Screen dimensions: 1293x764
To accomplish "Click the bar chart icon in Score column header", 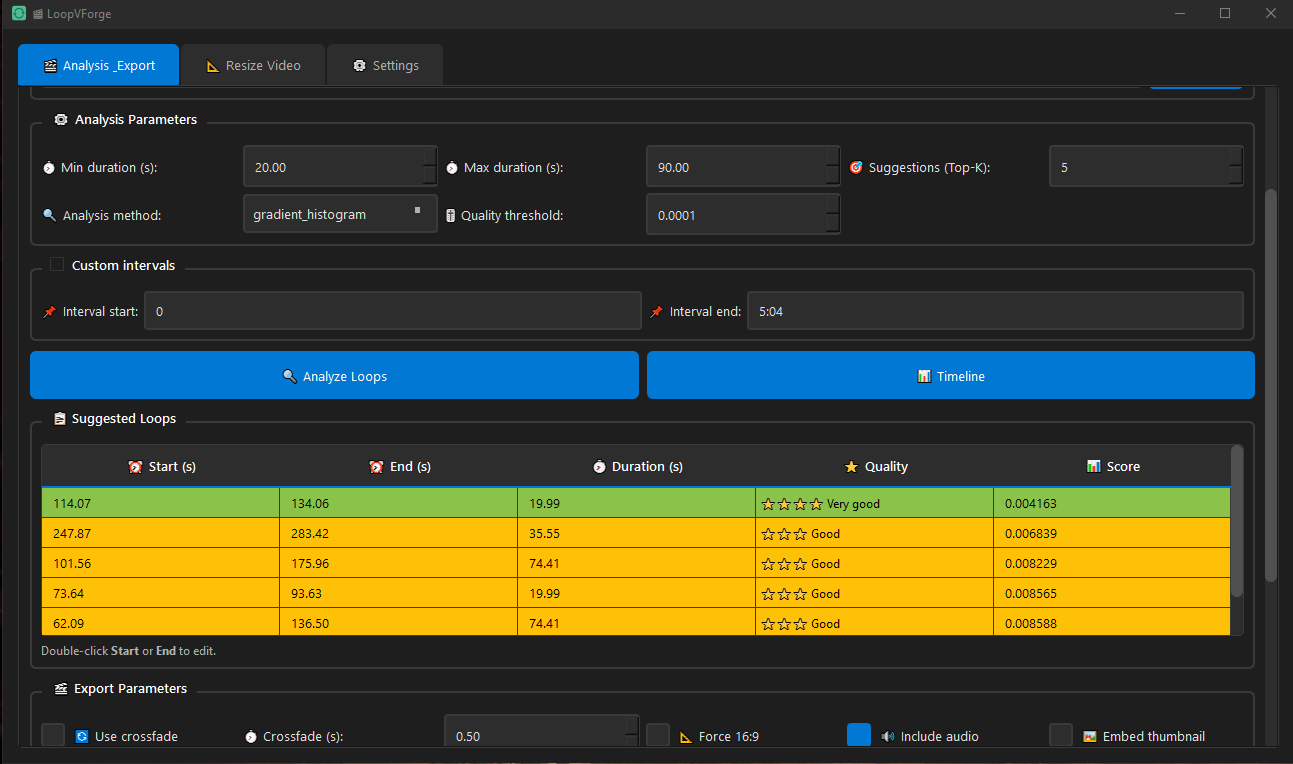I will tap(1093, 467).
